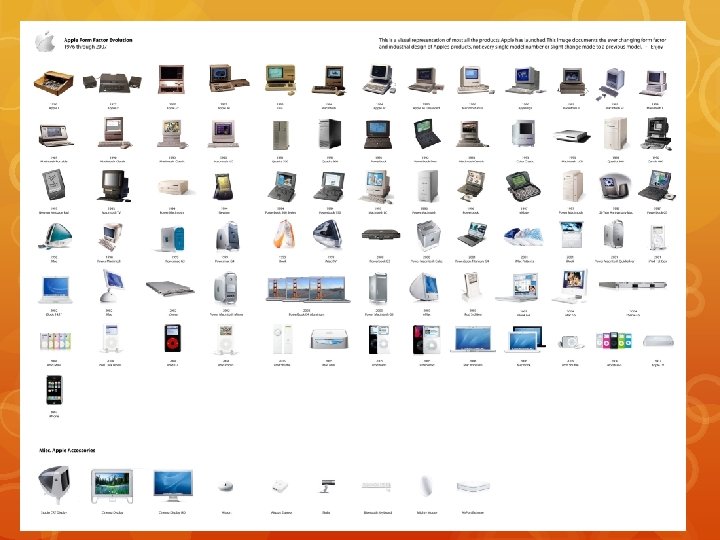Select the Bondi blue original iMac

pos(55,236)
